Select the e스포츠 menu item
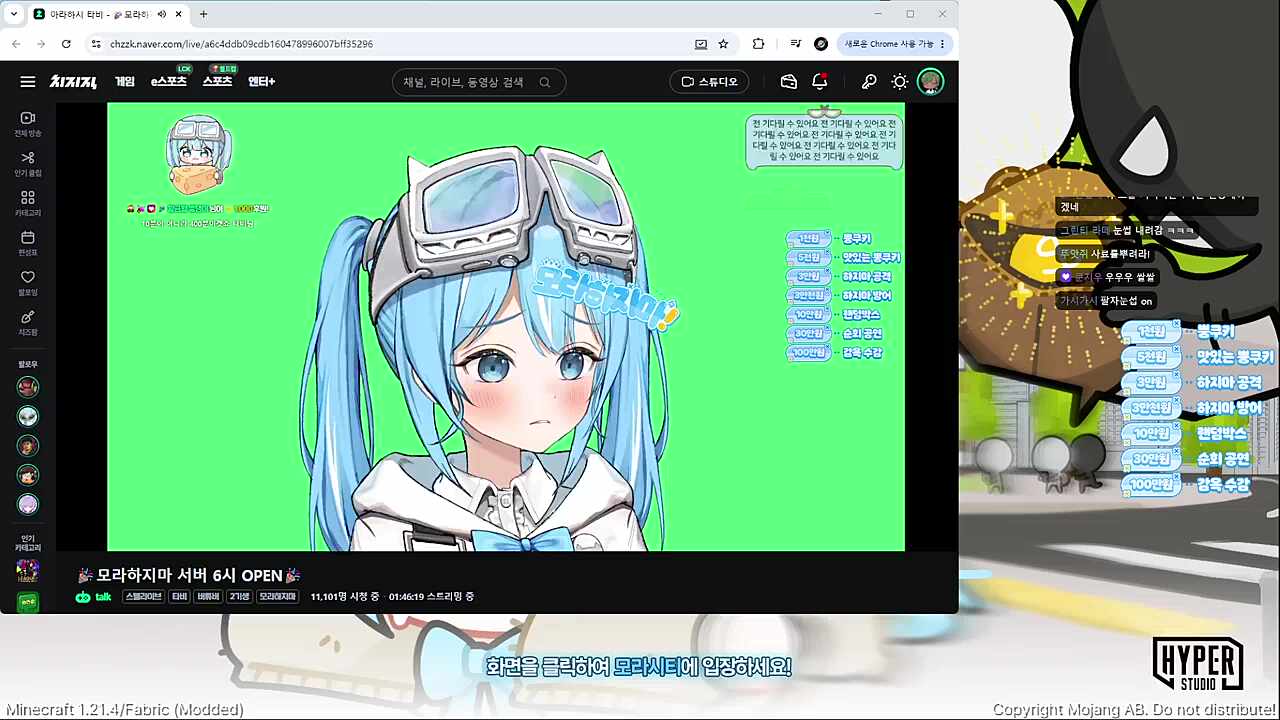The width and height of the screenshot is (1280, 720). click(x=169, y=82)
